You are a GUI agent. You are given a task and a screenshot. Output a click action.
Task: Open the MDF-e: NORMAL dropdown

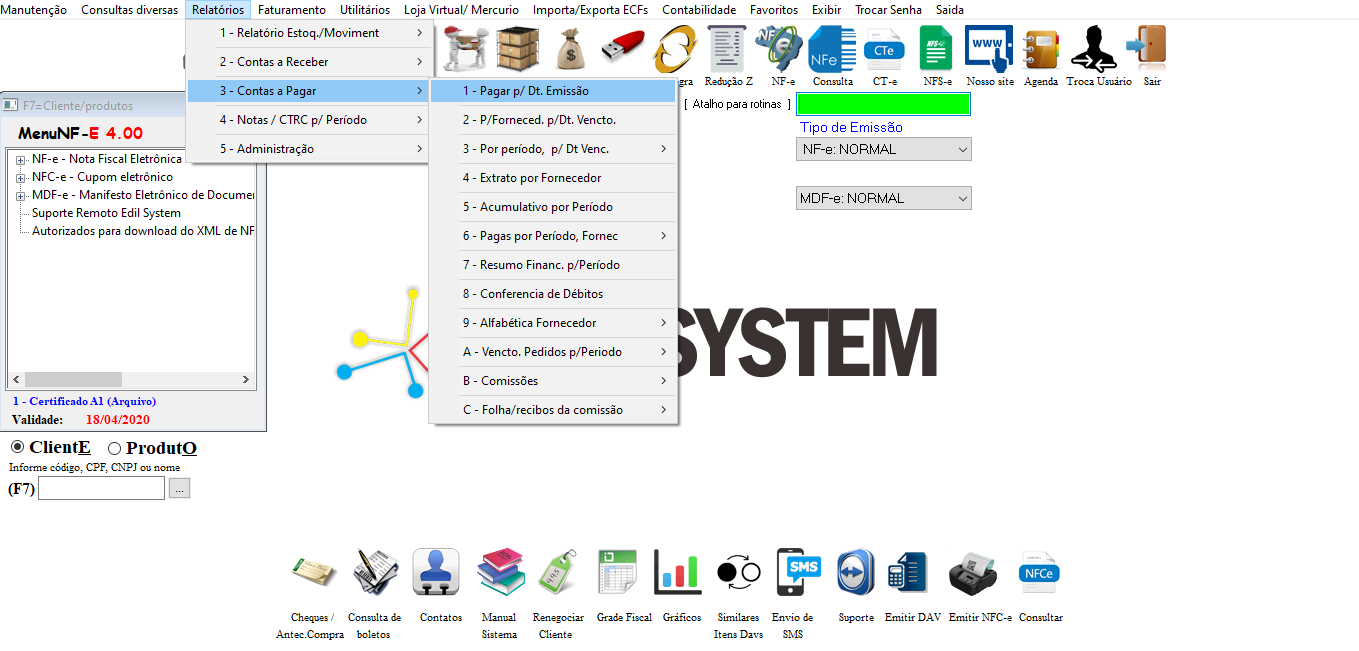pyautogui.click(x=883, y=199)
